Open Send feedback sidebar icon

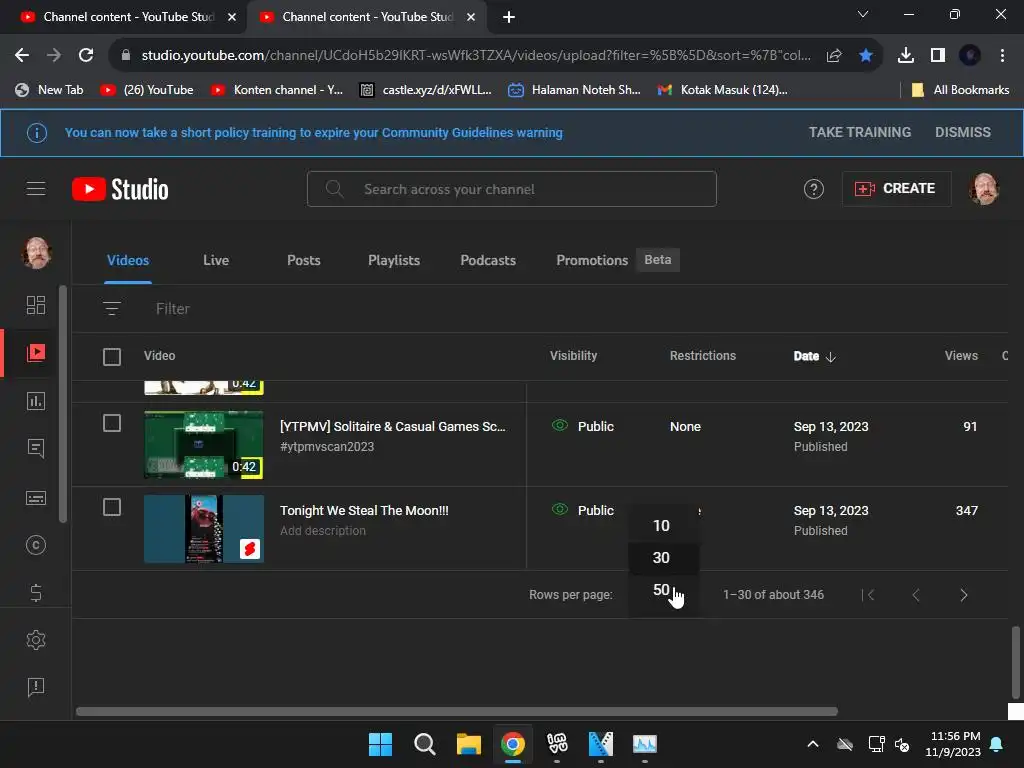36,687
